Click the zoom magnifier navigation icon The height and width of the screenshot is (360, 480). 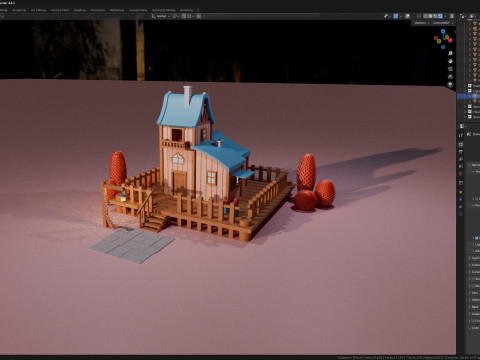(450, 53)
